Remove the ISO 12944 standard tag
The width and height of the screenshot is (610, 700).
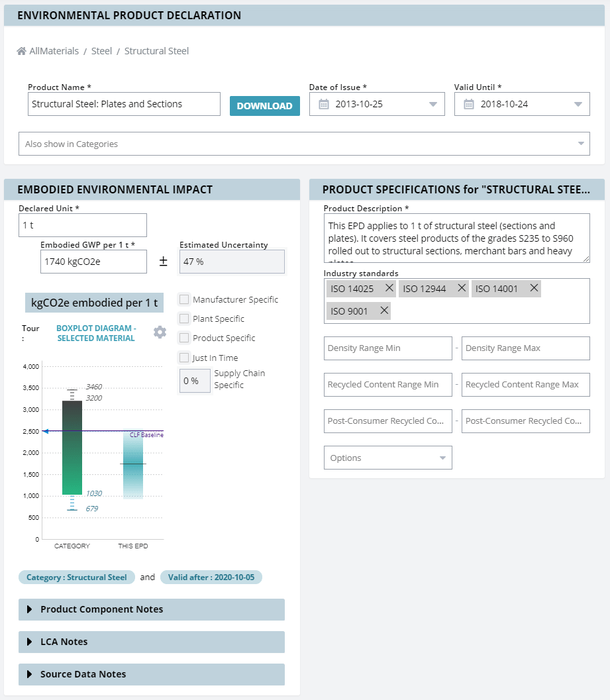[462, 288]
